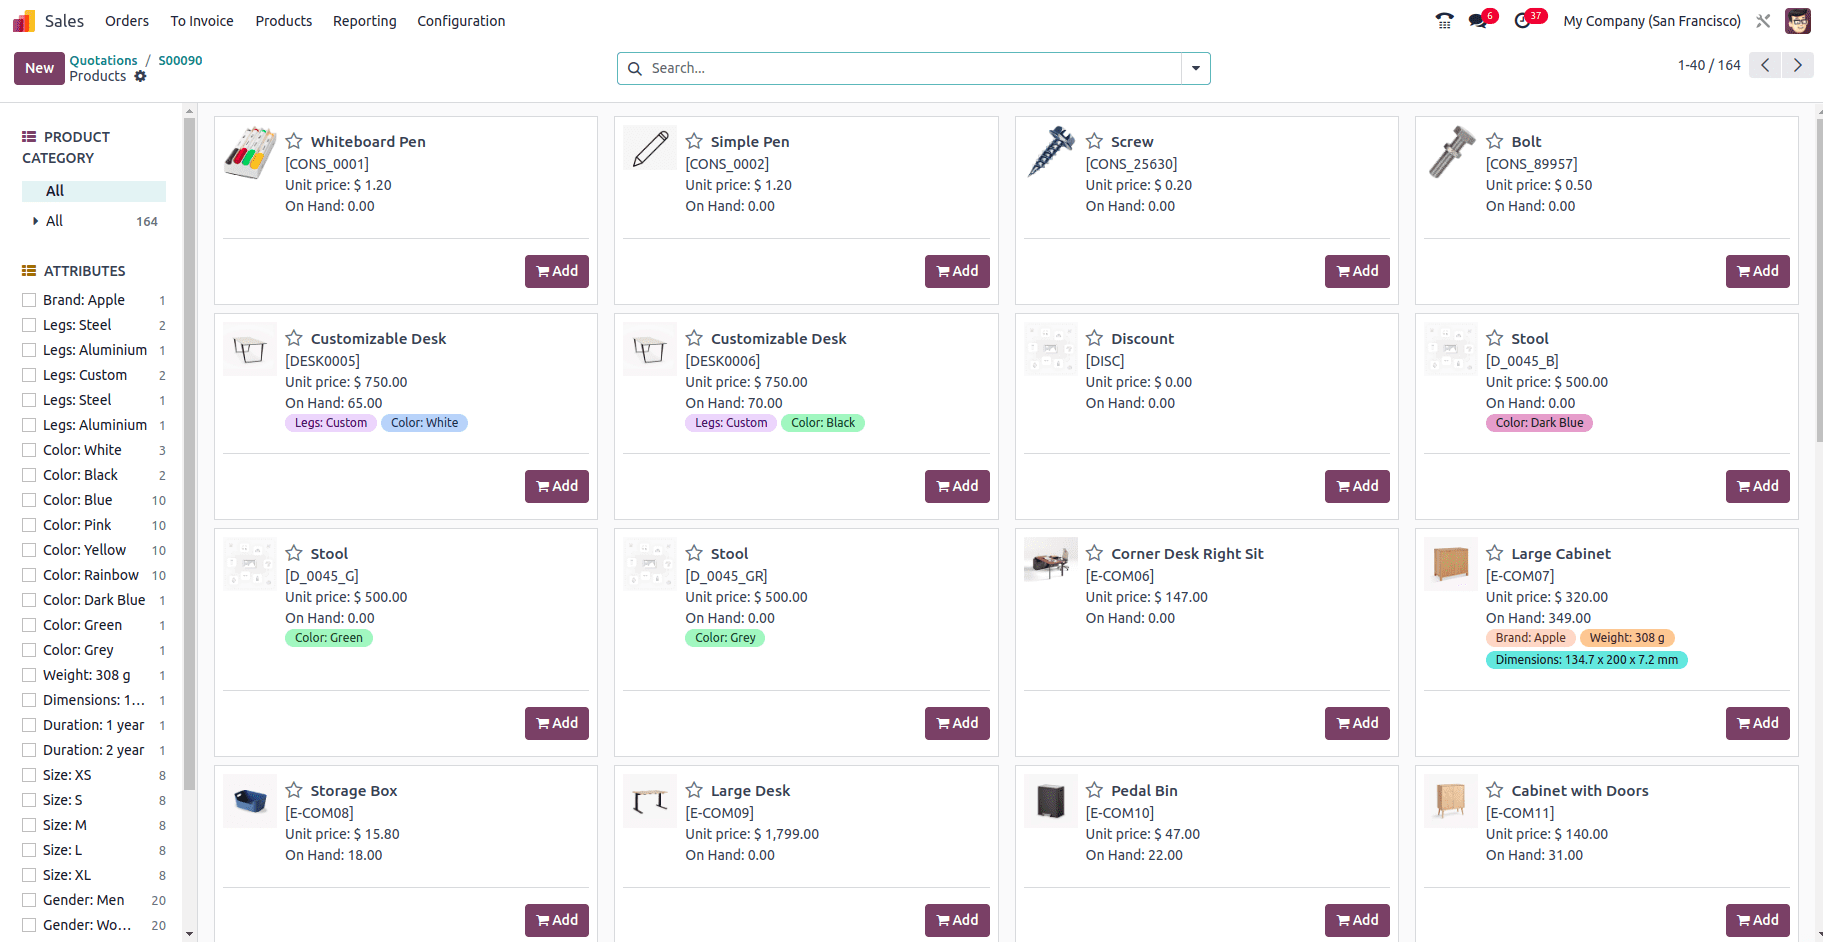The height and width of the screenshot is (942, 1823).
Task: Check the Size: XL filter
Action: point(29,875)
